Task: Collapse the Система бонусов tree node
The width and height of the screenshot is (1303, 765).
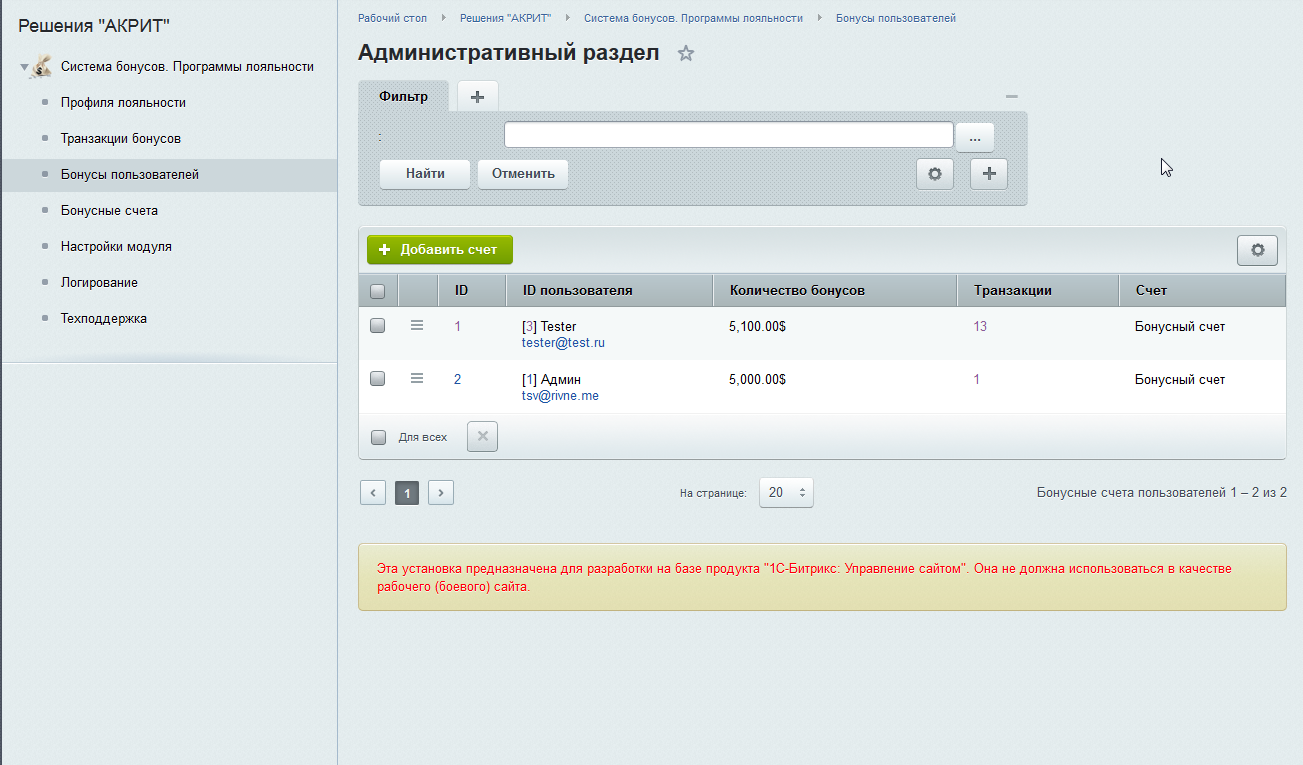Action: point(24,67)
